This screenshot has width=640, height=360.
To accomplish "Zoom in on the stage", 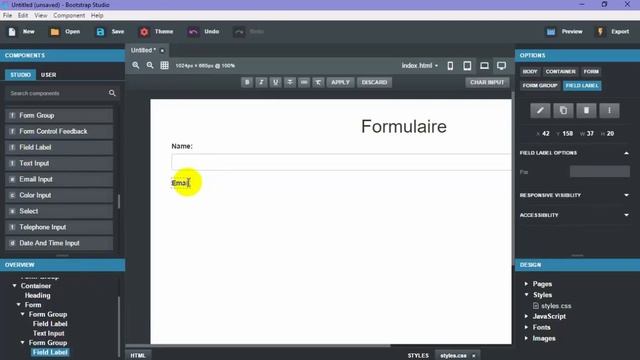I will [x=136, y=65].
